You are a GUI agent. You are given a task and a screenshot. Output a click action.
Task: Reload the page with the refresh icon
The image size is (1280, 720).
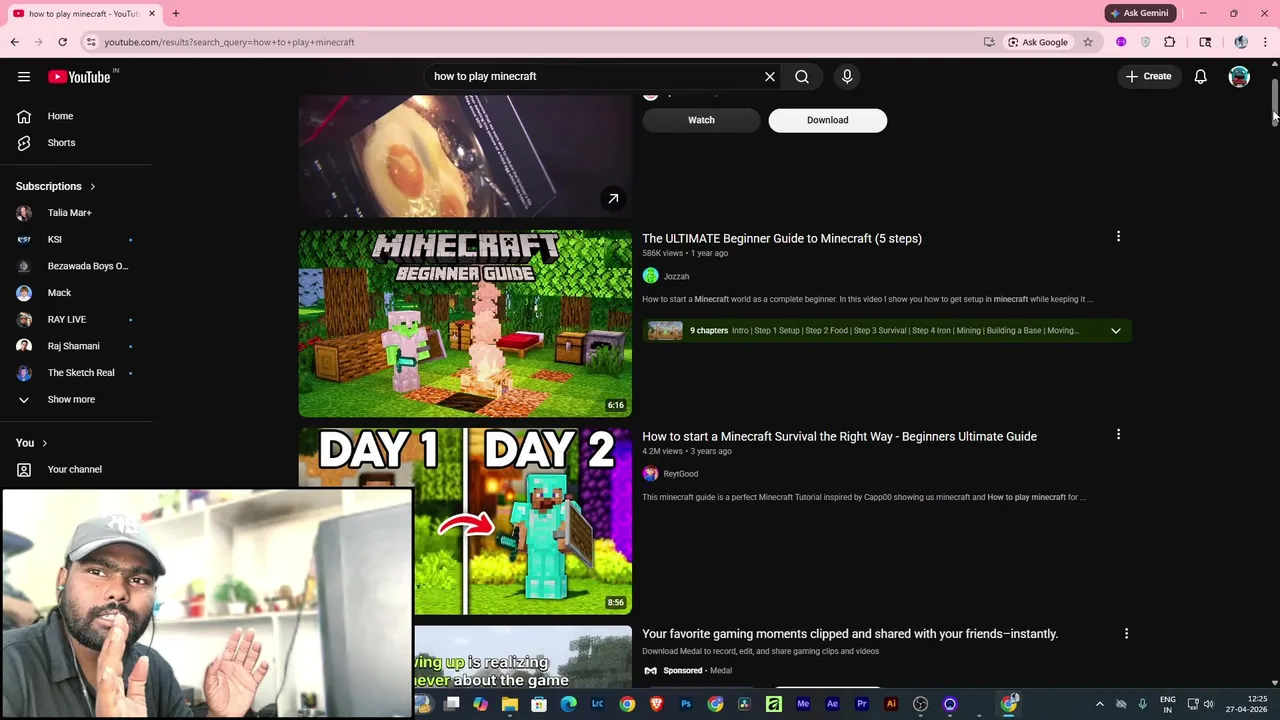62,42
